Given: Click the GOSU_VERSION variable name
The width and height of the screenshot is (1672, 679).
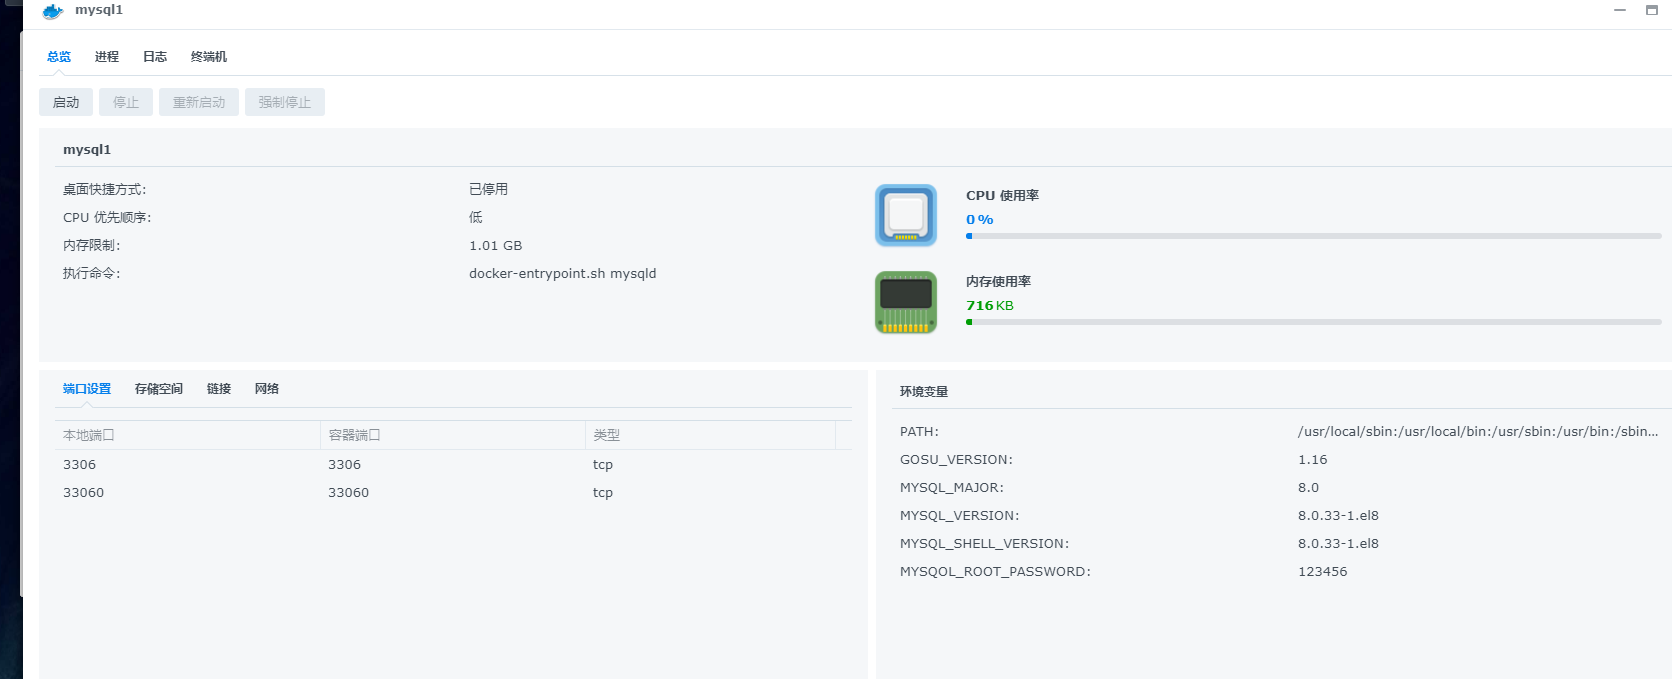Looking at the screenshot, I should click(956, 460).
